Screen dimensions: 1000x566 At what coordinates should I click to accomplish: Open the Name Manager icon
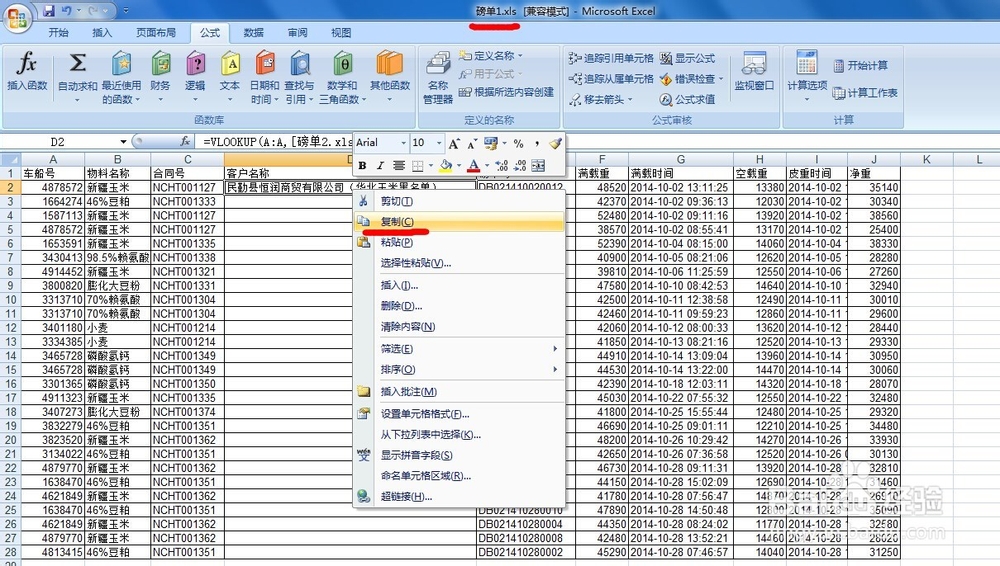438,64
